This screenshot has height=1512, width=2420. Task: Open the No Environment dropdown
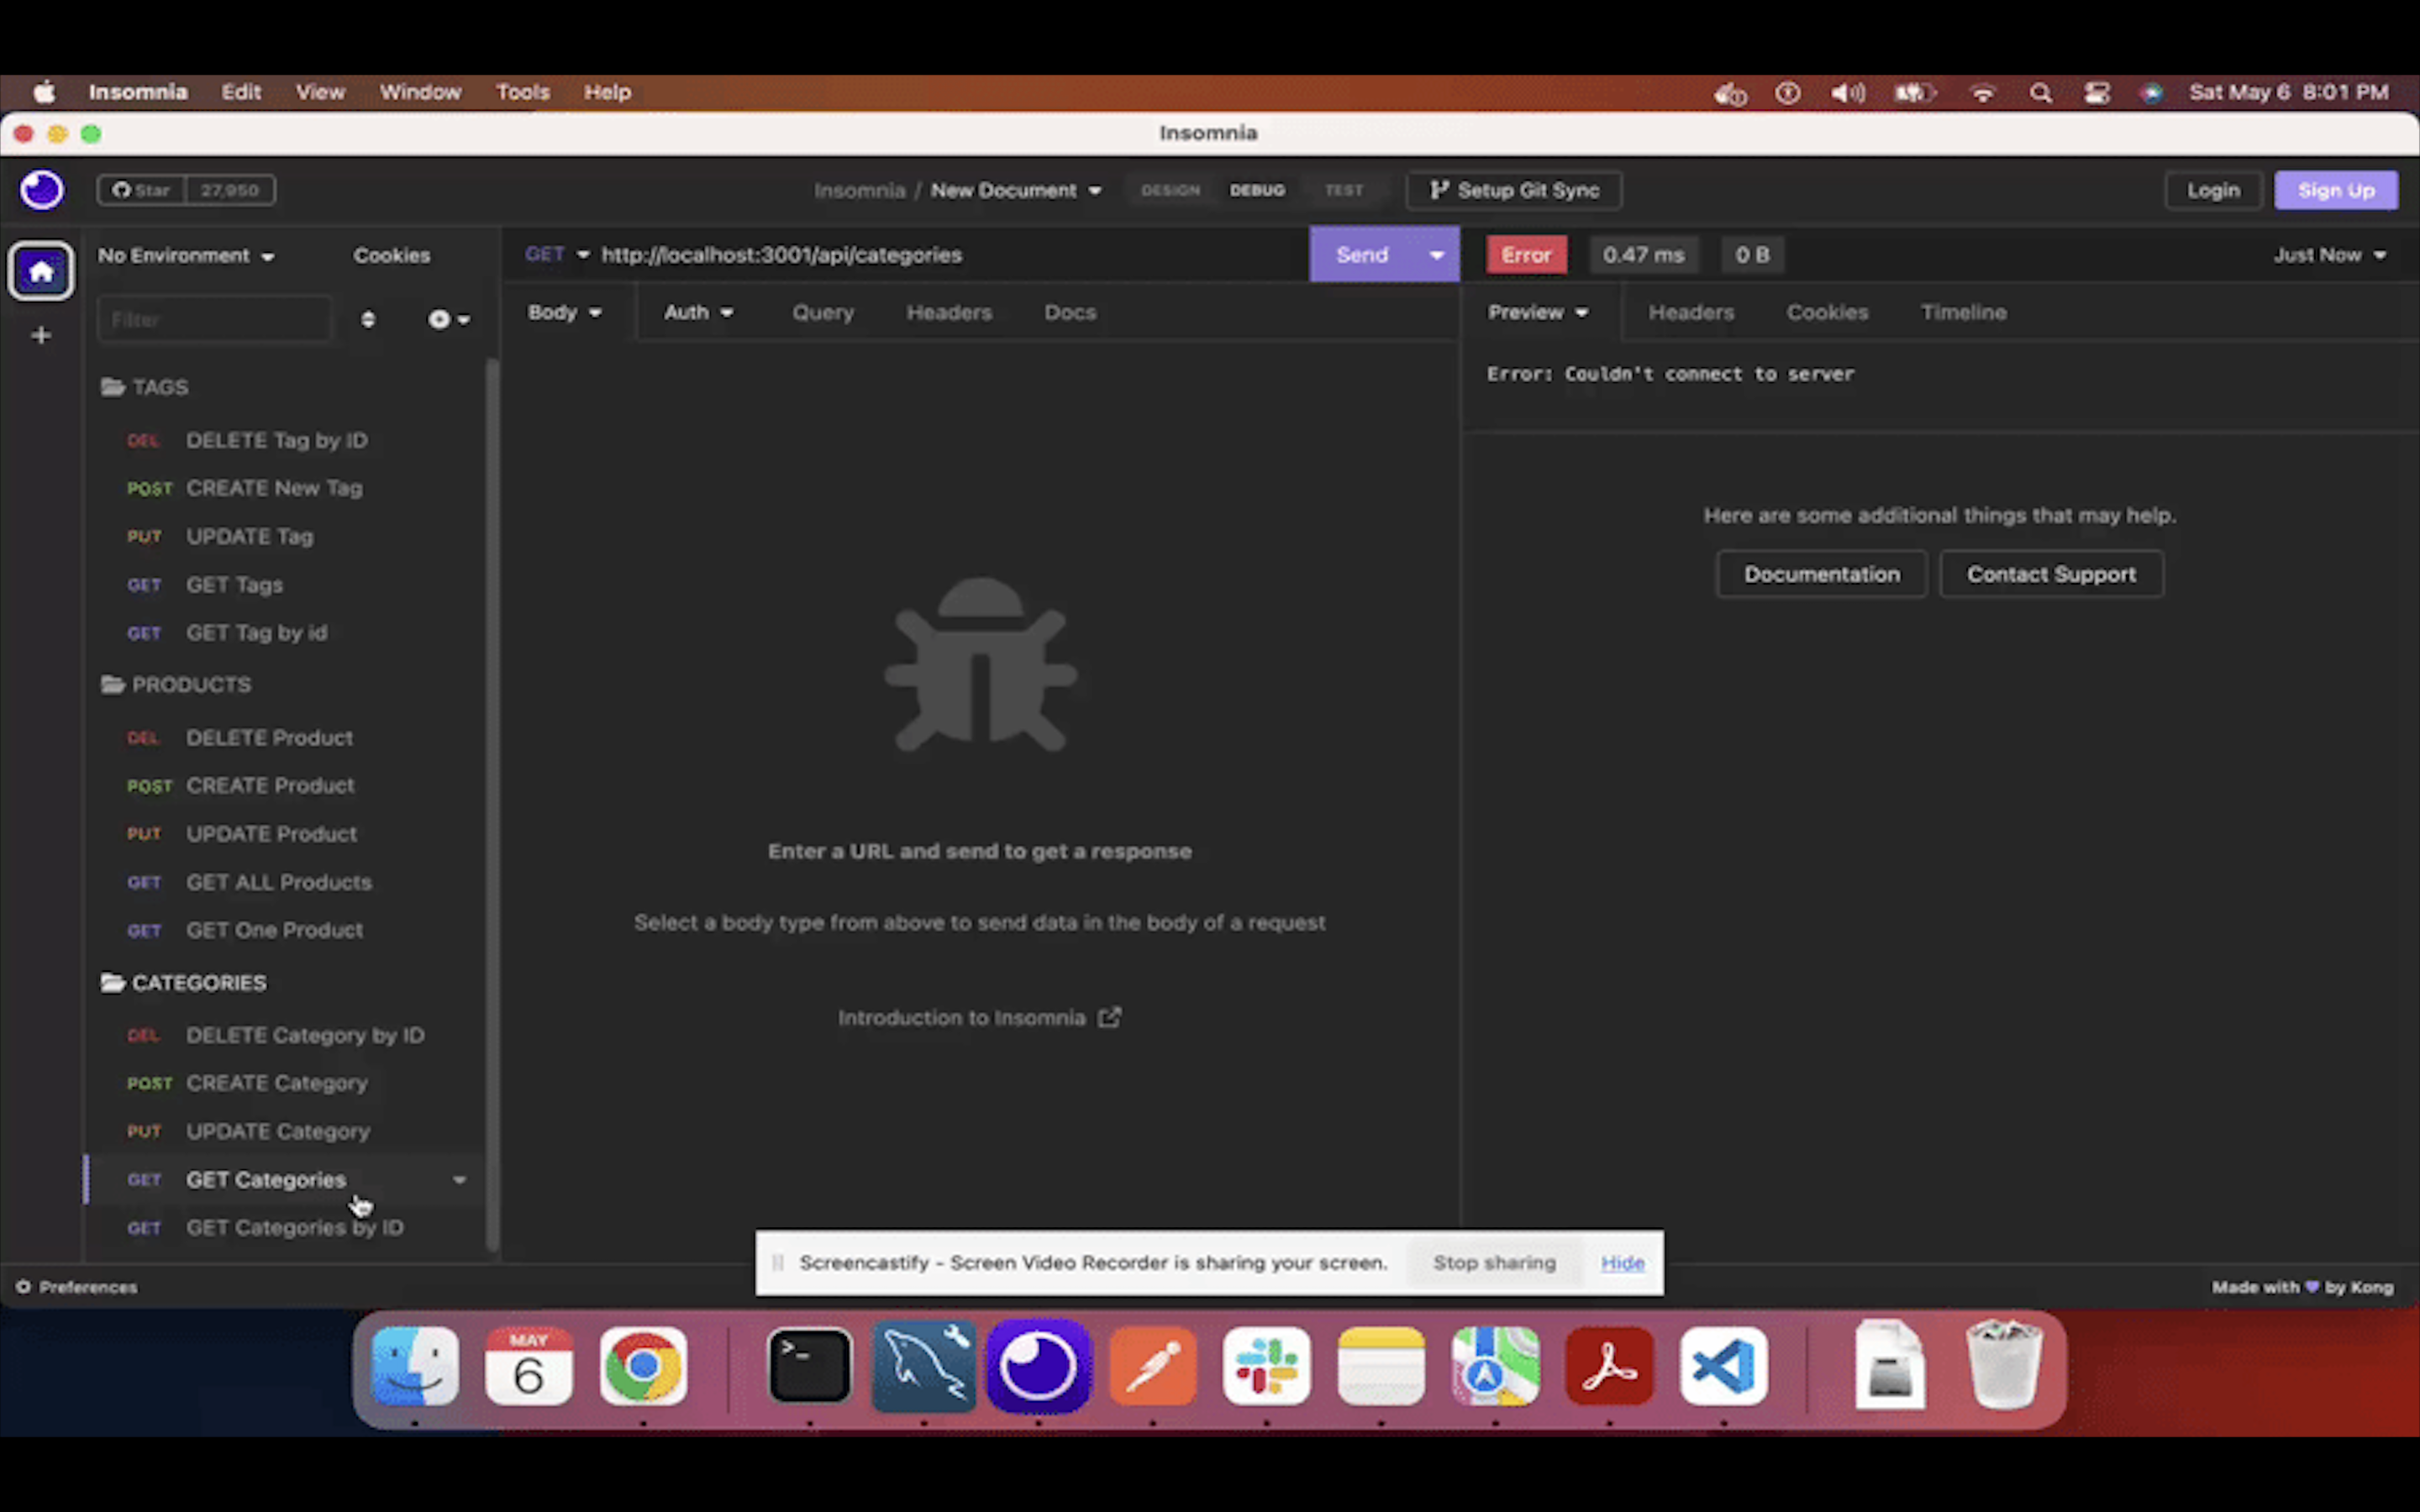click(x=186, y=256)
